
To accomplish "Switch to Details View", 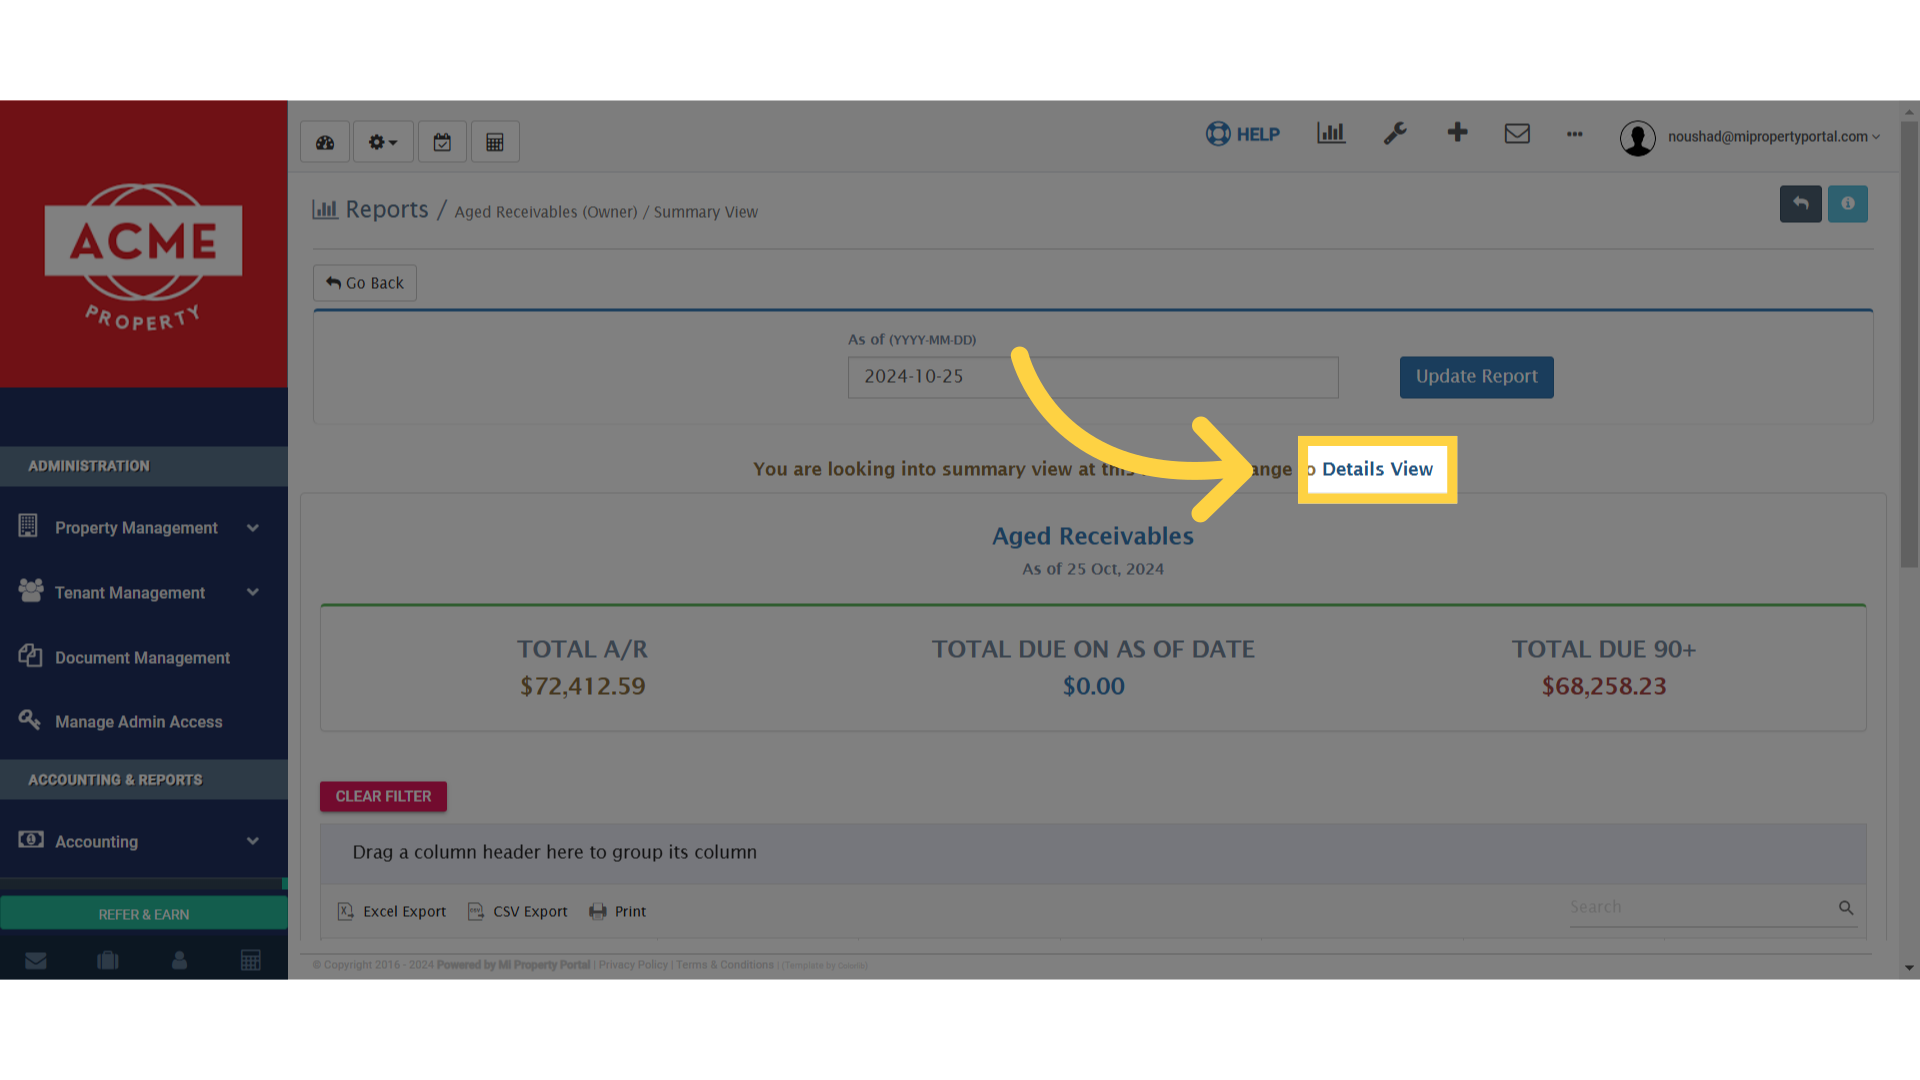I will (x=1377, y=469).
